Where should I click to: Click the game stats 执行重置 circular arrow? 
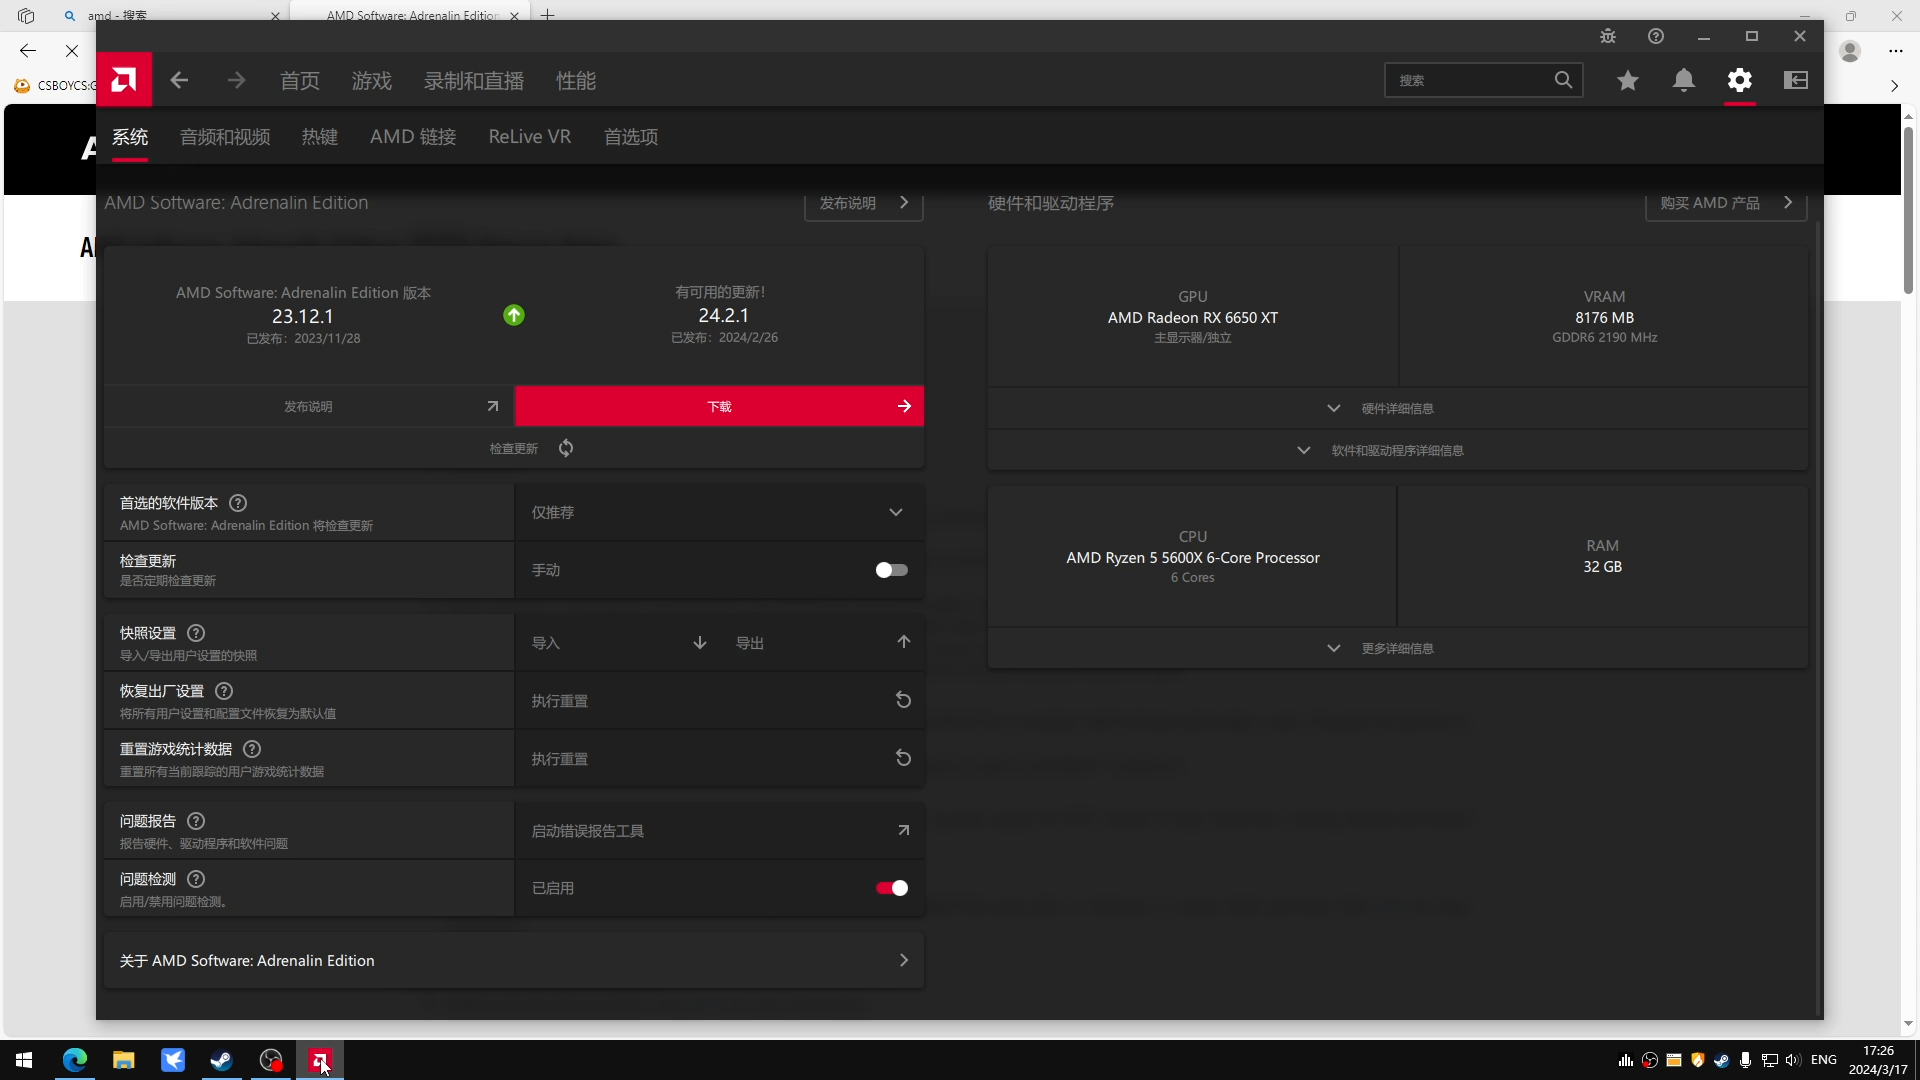pos(903,758)
